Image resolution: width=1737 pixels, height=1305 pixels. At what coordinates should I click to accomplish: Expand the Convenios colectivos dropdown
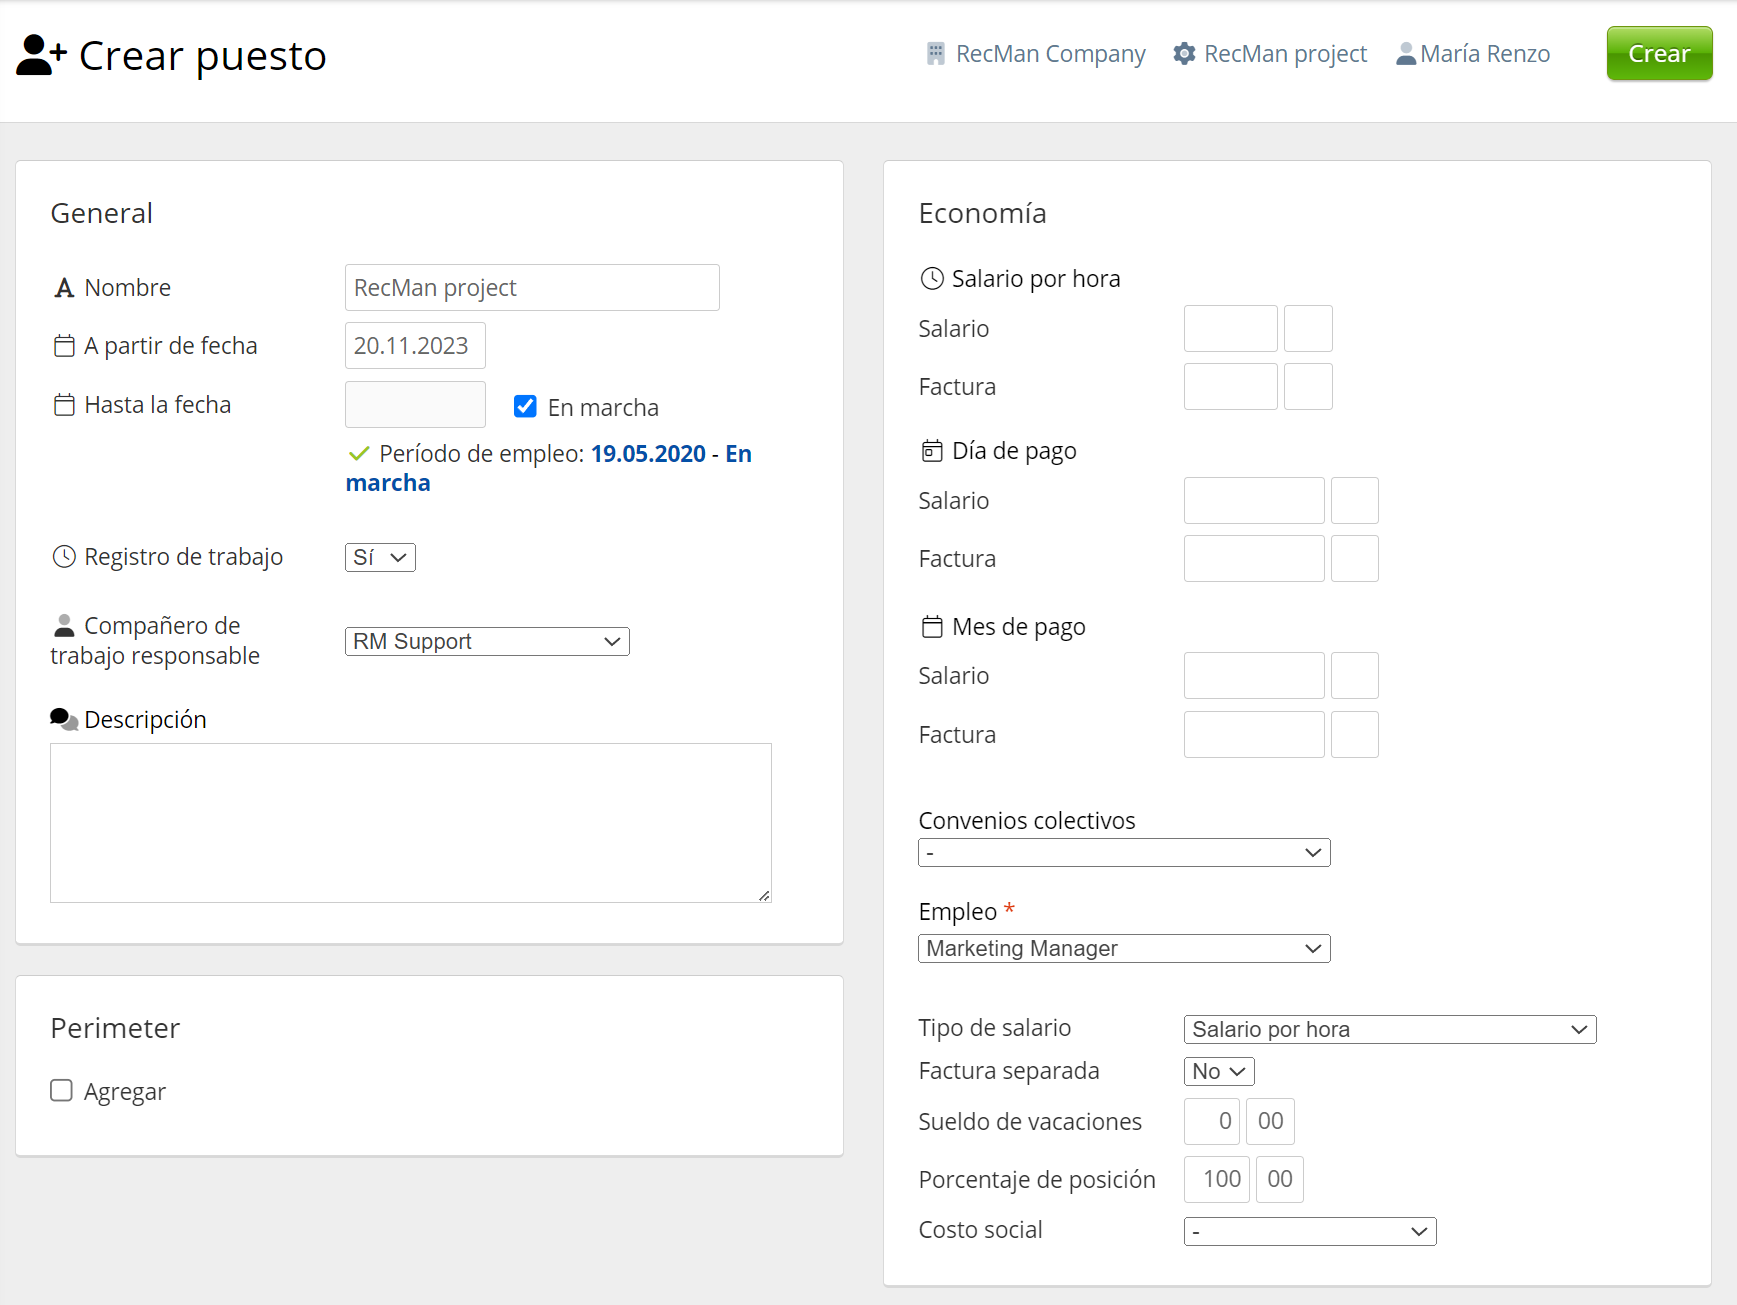(x=1123, y=853)
